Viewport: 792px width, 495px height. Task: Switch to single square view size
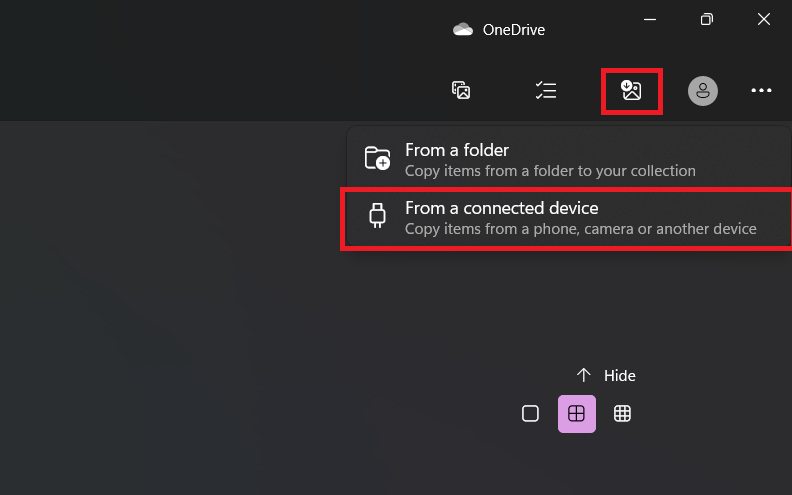(x=530, y=414)
